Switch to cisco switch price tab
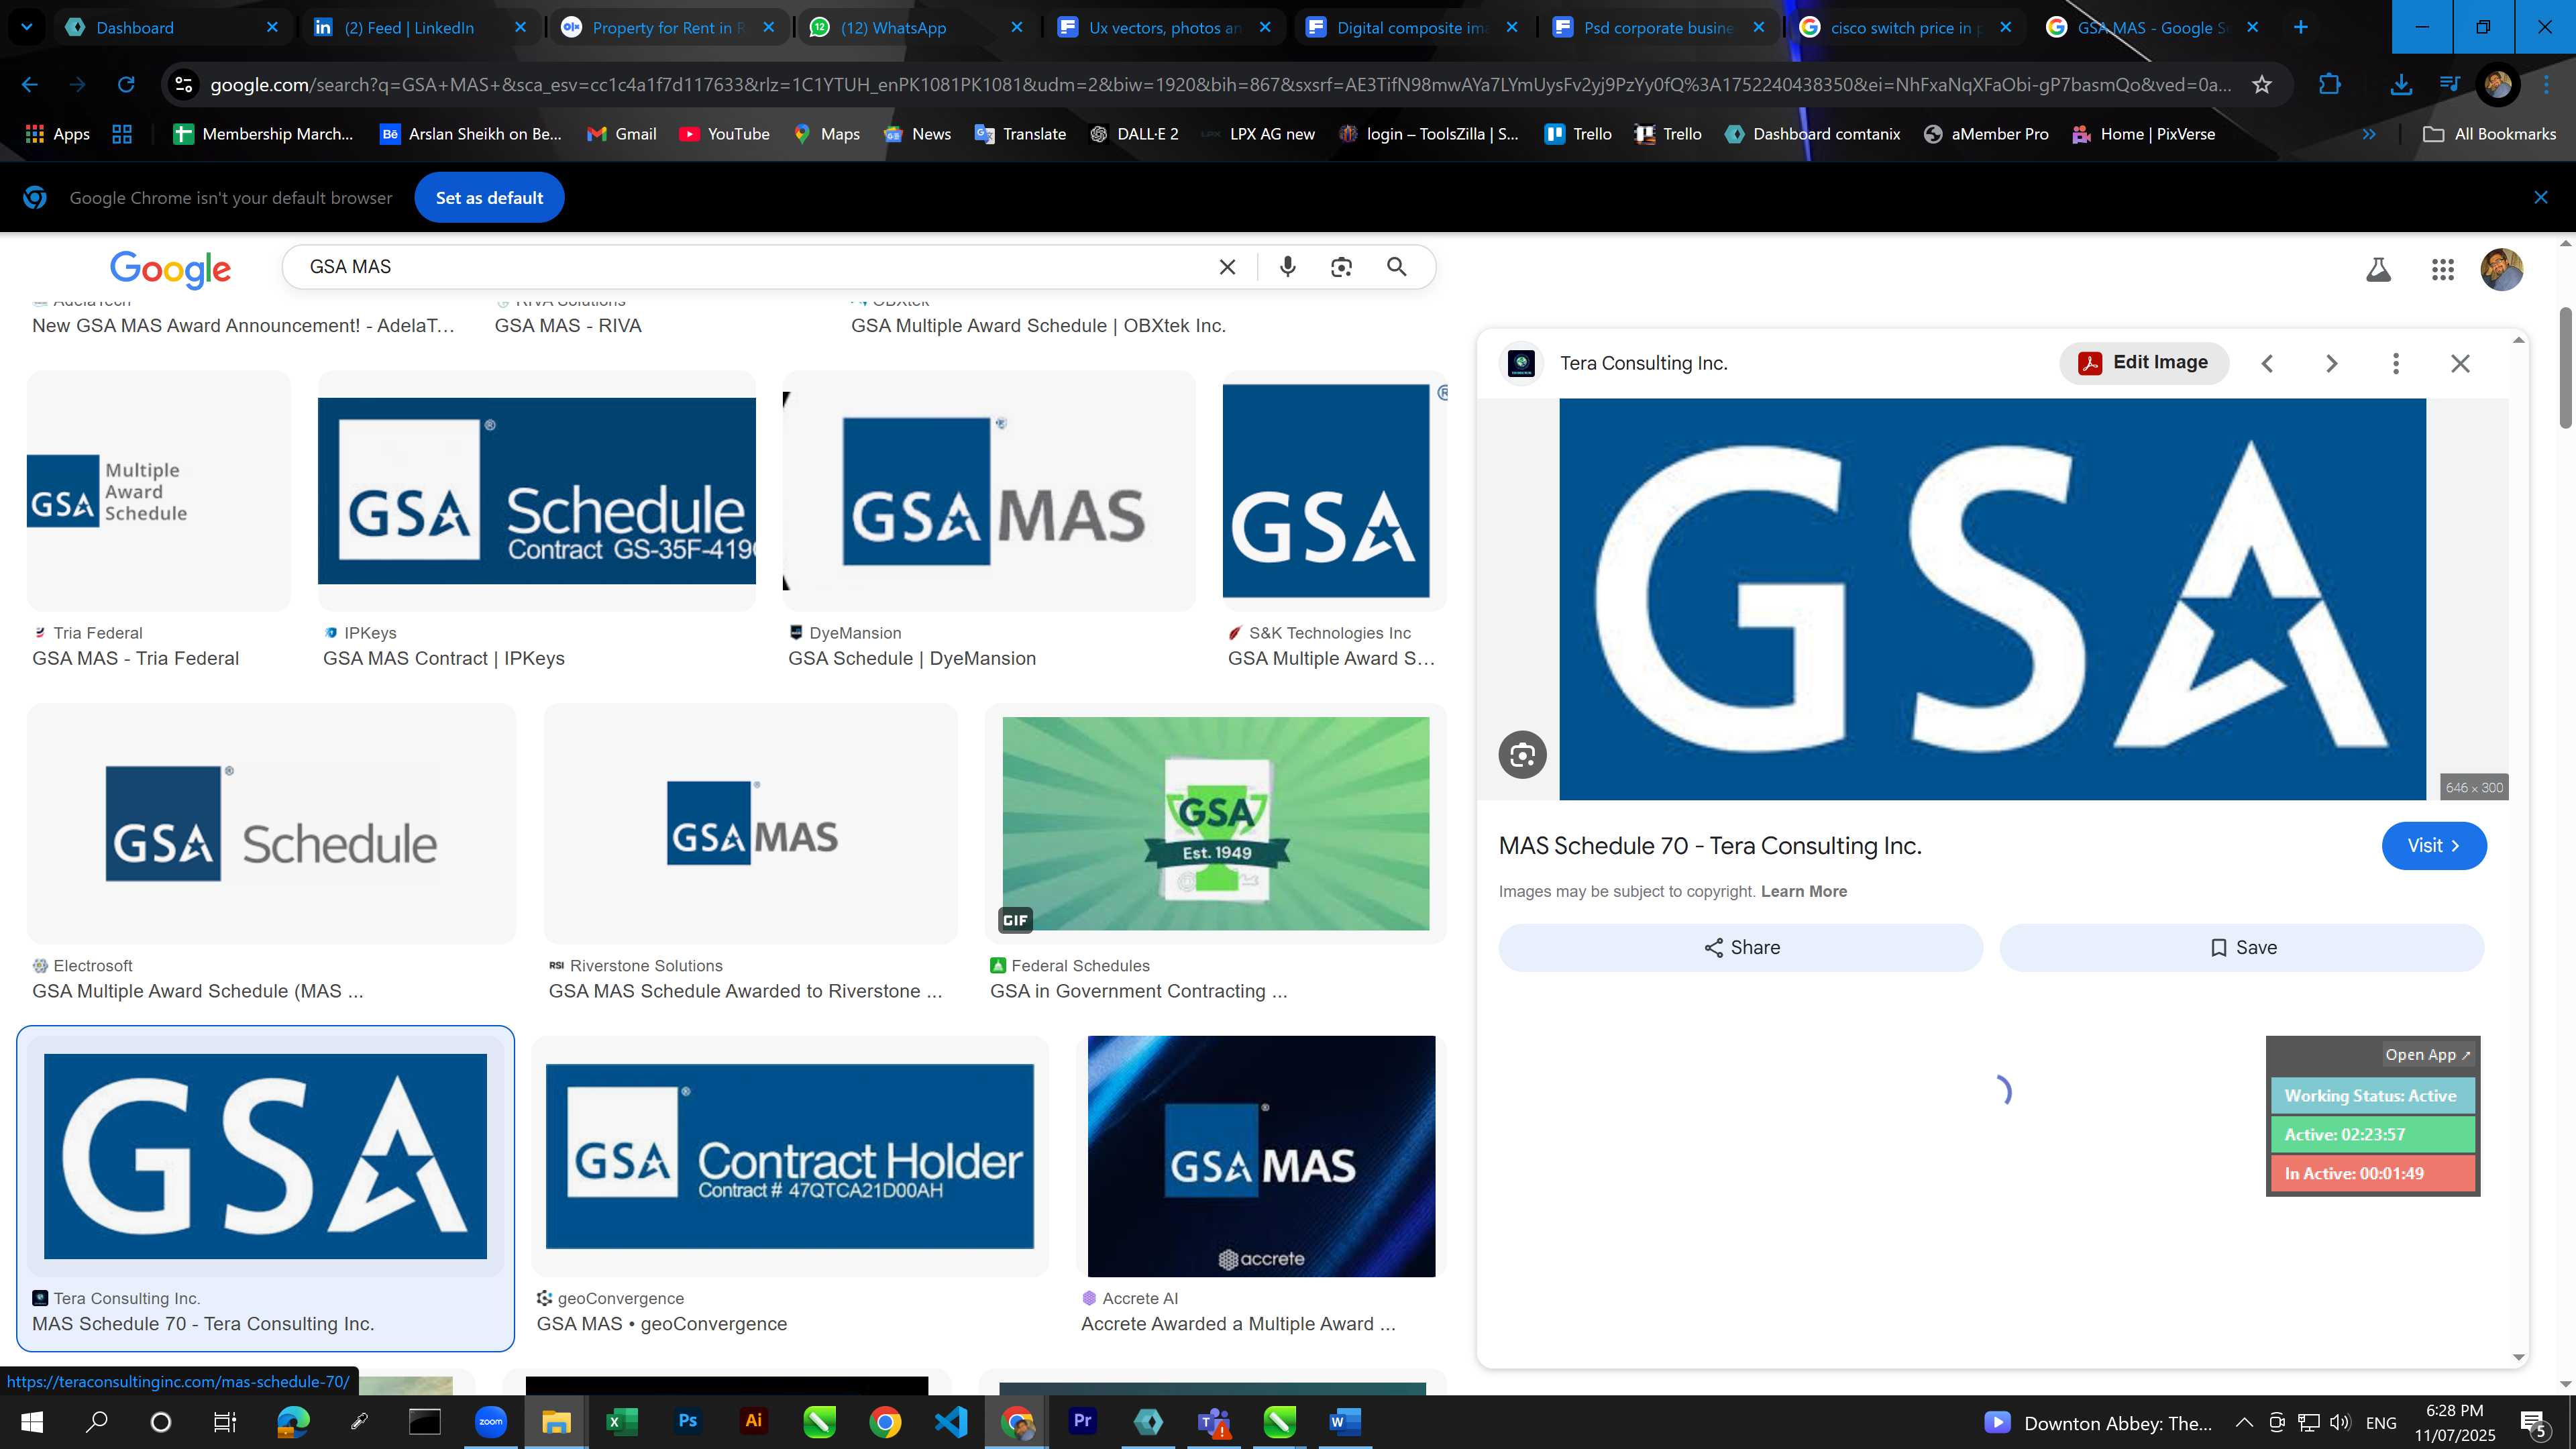 click(1907, 28)
